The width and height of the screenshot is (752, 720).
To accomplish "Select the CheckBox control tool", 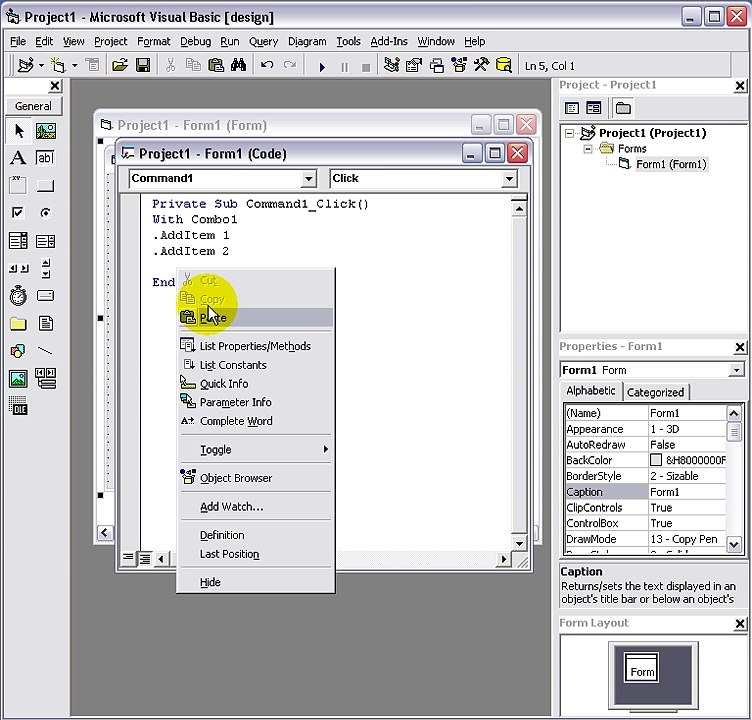I will [18, 212].
